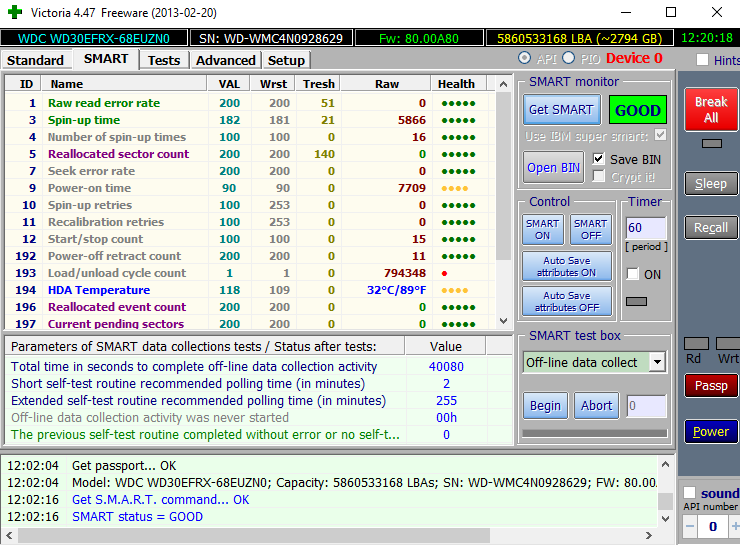Click the Recall button
Screen dimensions: 740x545
pyautogui.click(x=711, y=228)
